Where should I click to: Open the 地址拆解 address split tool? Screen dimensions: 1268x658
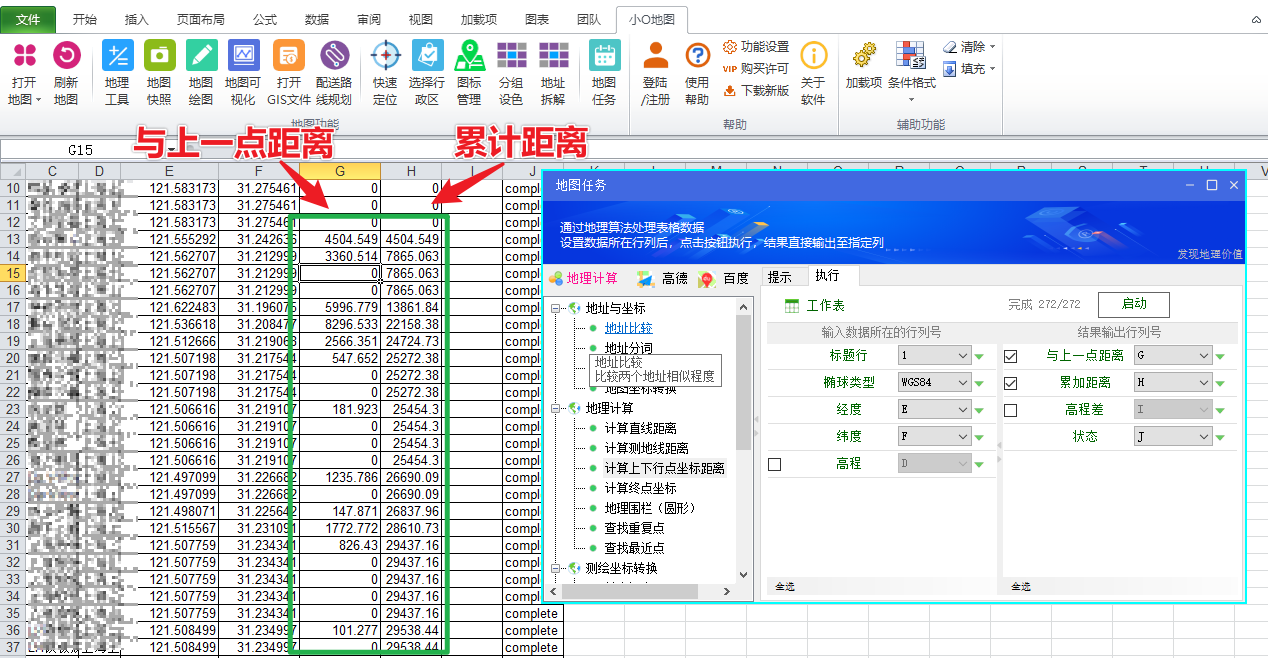coord(553,73)
